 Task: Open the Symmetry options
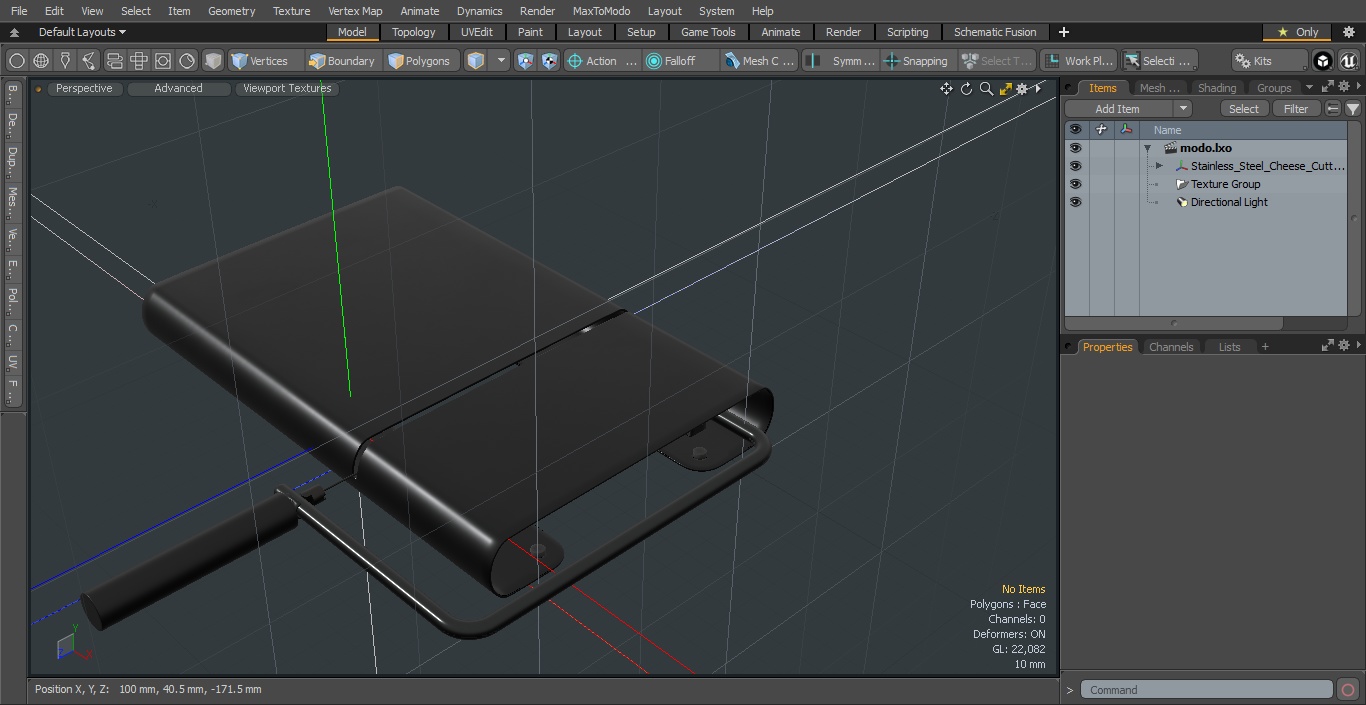(841, 61)
